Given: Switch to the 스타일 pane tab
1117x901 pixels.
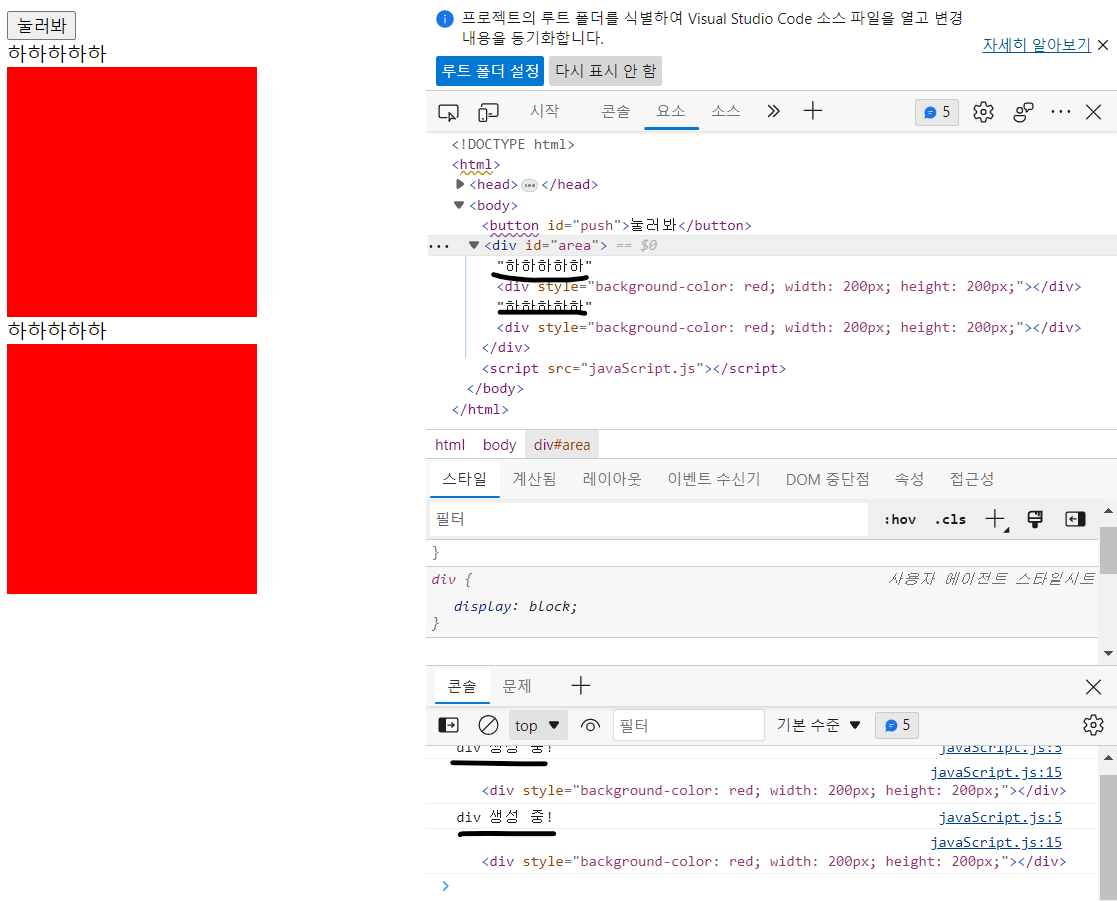Looking at the screenshot, I should click(x=464, y=479).
